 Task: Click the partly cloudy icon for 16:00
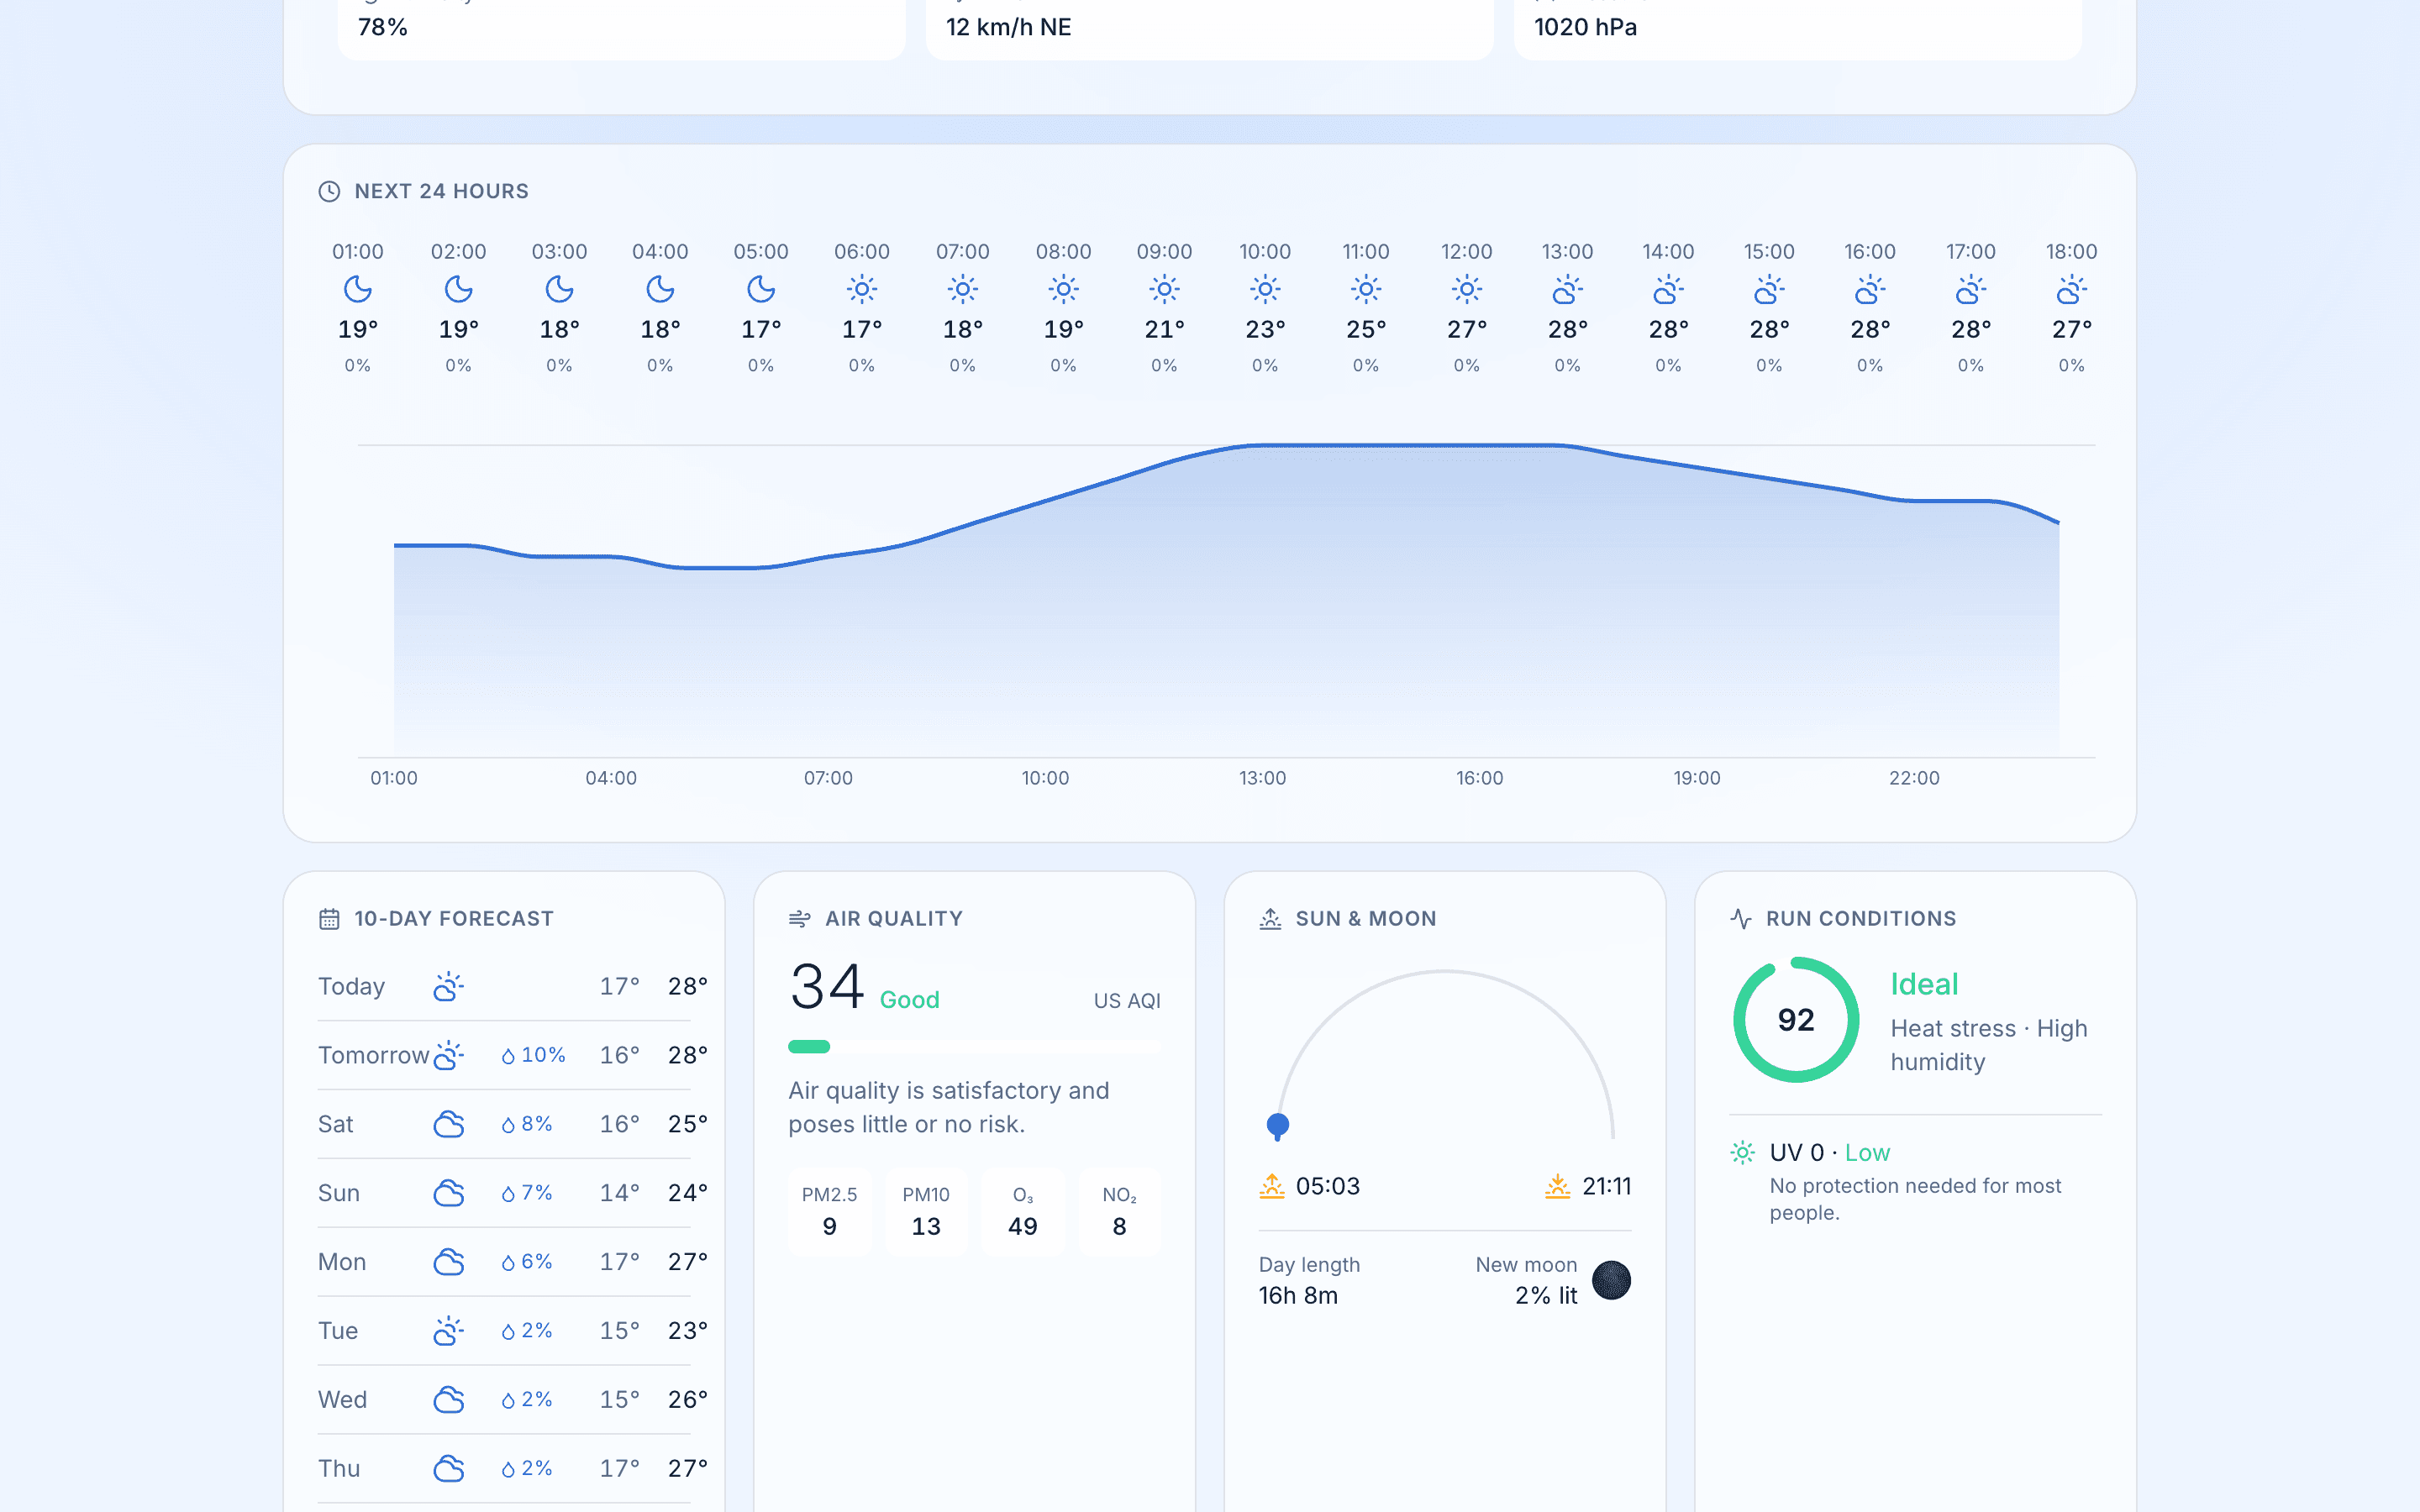pos(1869,290)
